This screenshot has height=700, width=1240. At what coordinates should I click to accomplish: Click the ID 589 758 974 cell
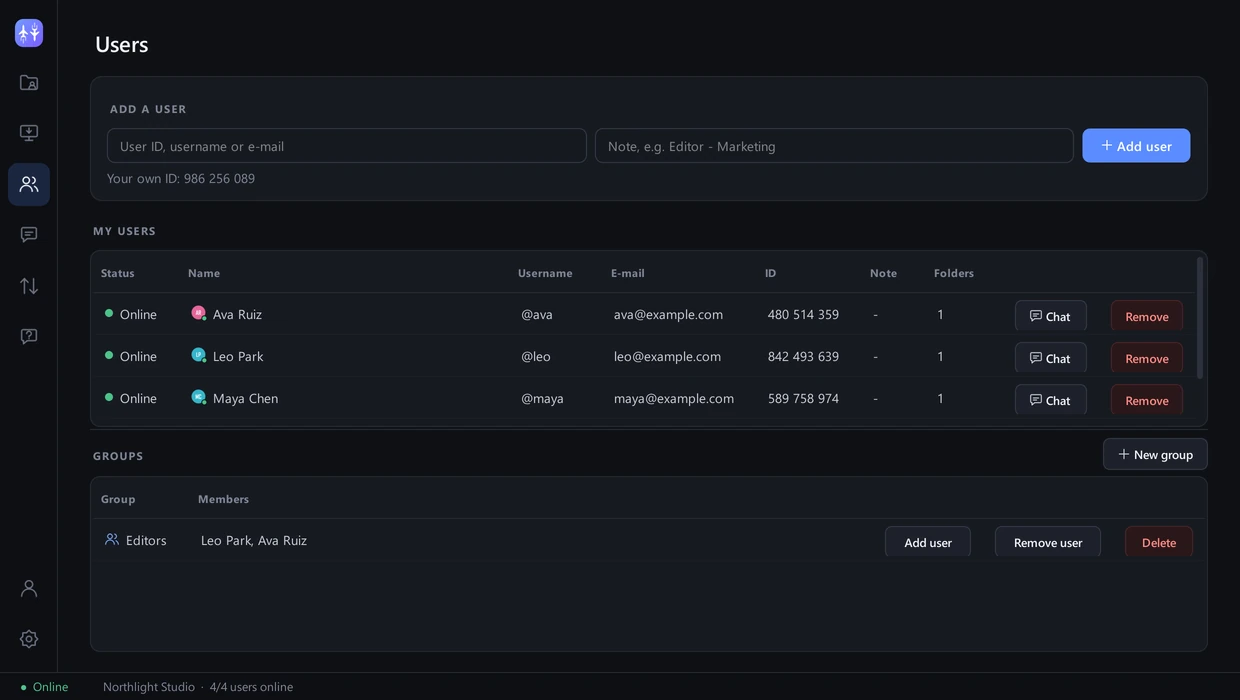pos(803,398)
